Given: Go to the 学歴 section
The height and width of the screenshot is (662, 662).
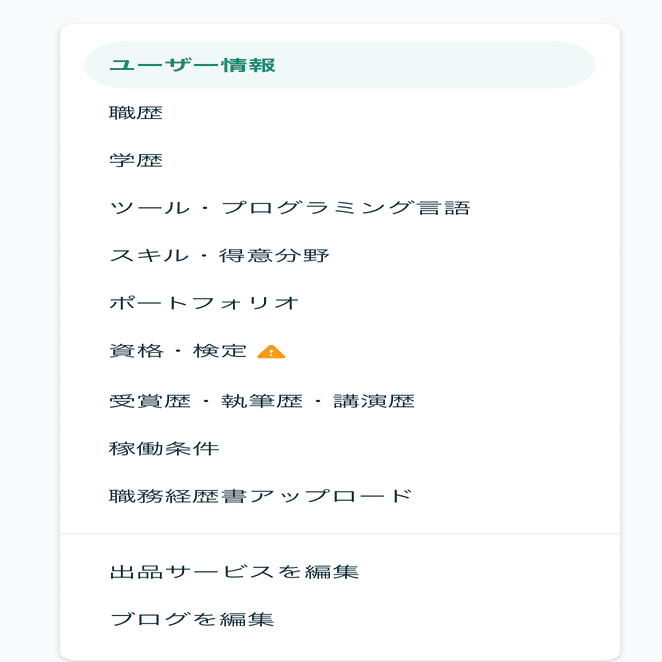Looking at the screenshot, I should 340,160.
